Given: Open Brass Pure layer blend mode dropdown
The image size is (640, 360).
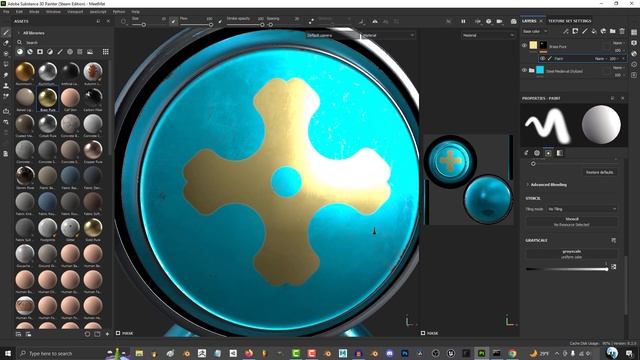Looking at the screenshot, I should (x=618, y=43).
